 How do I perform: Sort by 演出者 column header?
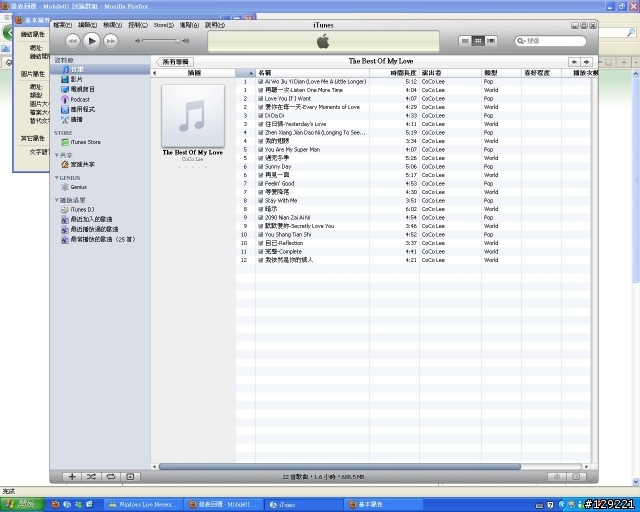click(x=450, y=73)
